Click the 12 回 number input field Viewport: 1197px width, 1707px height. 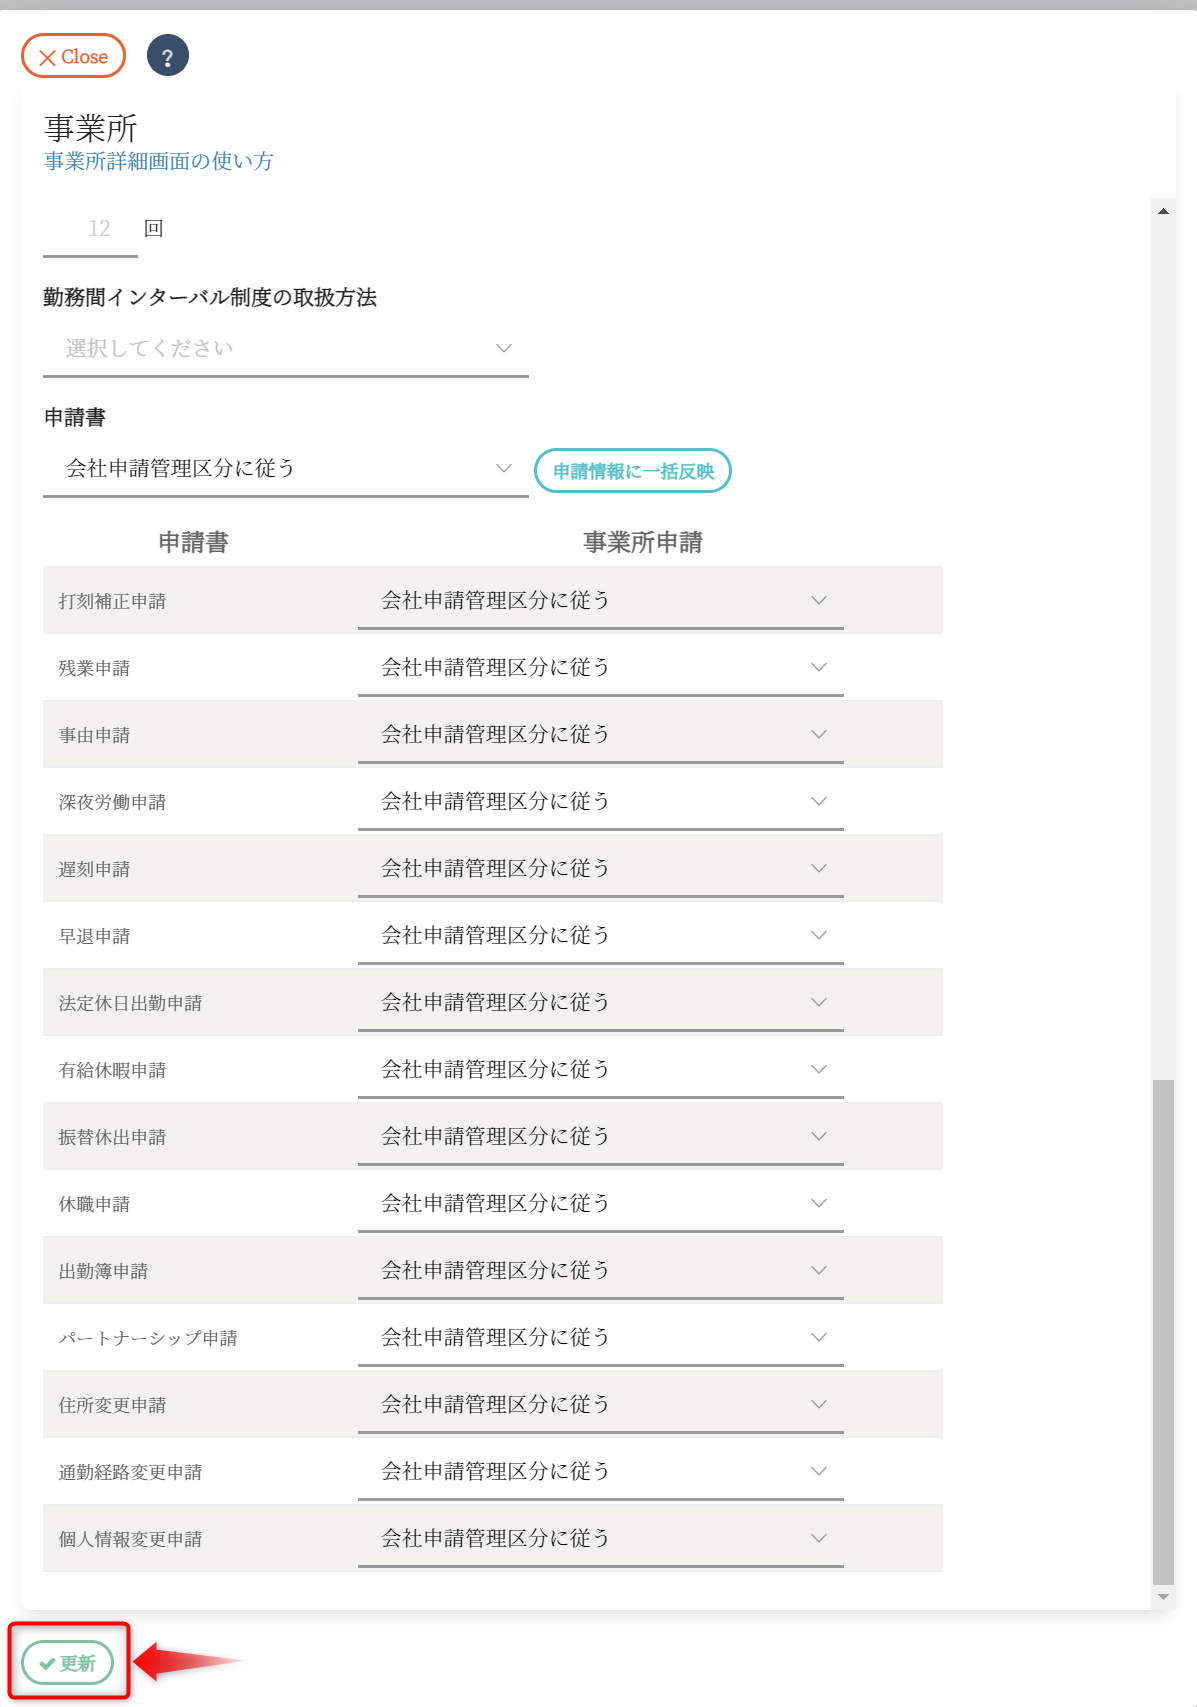(90, 229)
